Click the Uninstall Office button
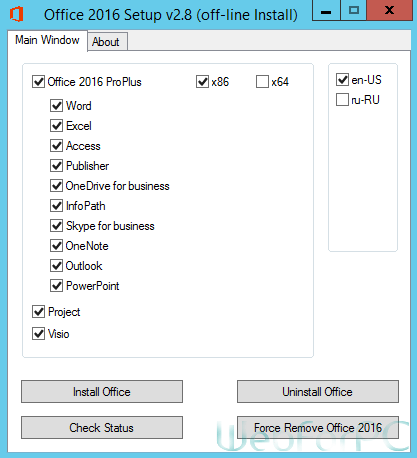Viewport: 417px width, 458px height. click(318, 392)
